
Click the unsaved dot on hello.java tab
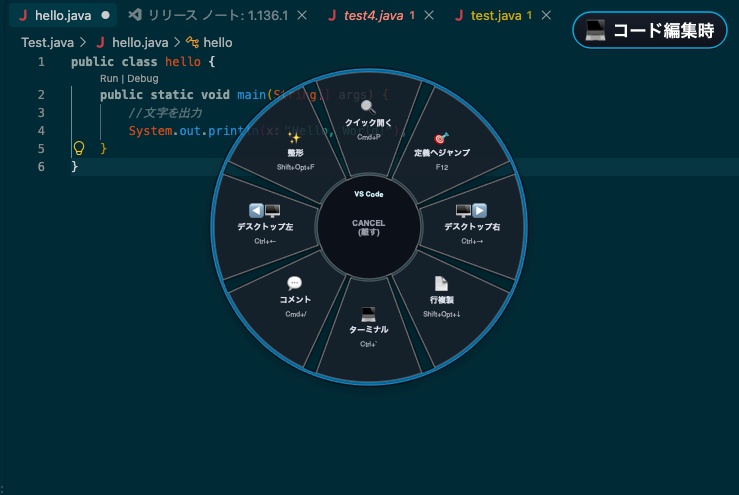pos(106,15)
